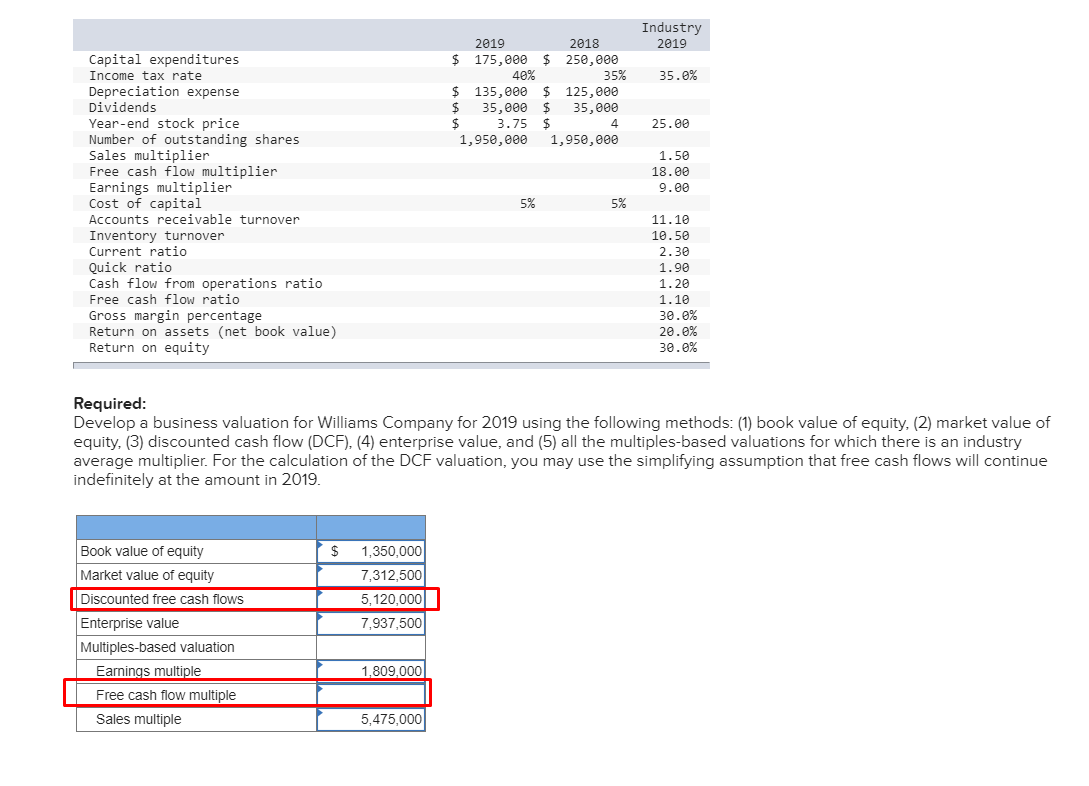
Task: Click the empty Free cash flow multiple field
Action: pyautogui.click(x=371, y=694)
